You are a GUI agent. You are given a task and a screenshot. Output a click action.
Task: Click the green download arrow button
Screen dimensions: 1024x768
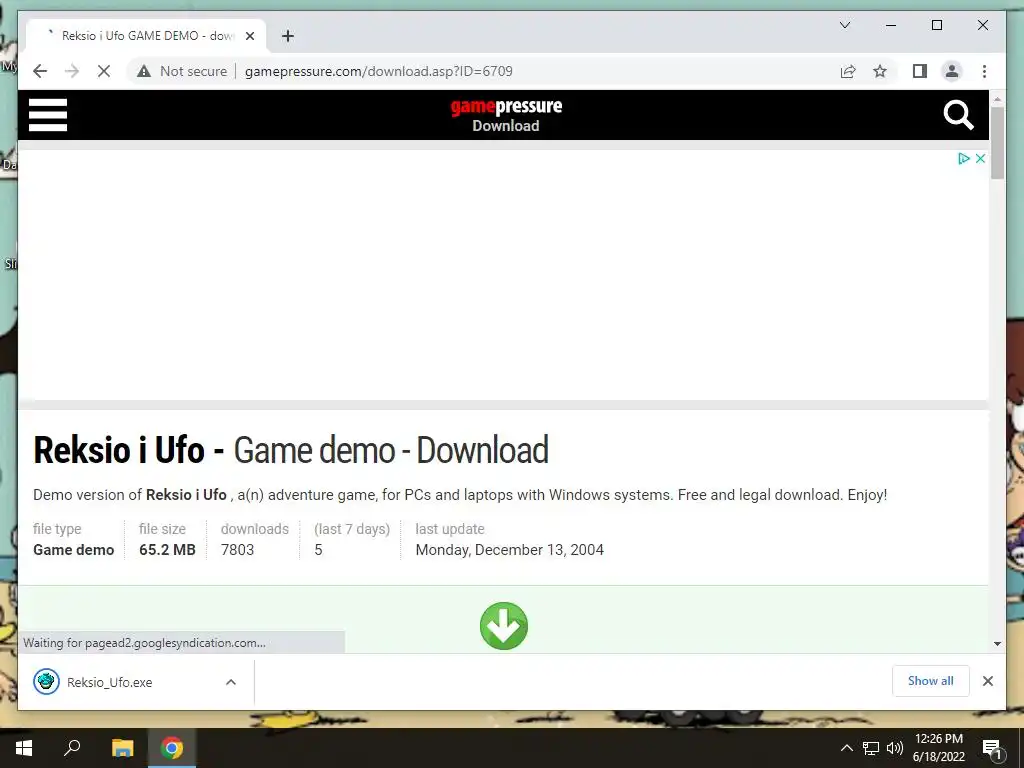[x=504, y=626]
